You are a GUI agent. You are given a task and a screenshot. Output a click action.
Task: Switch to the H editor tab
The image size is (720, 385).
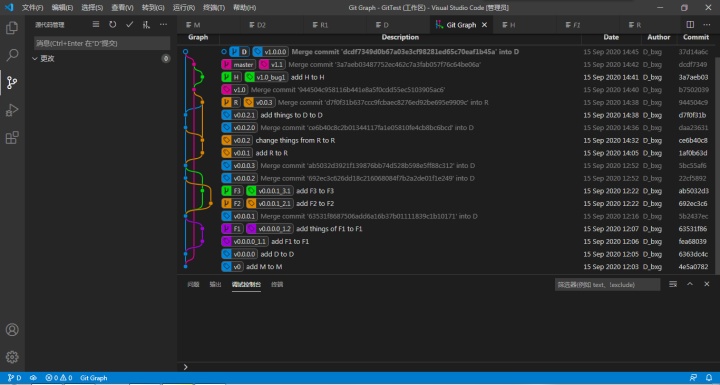[525, 25]
